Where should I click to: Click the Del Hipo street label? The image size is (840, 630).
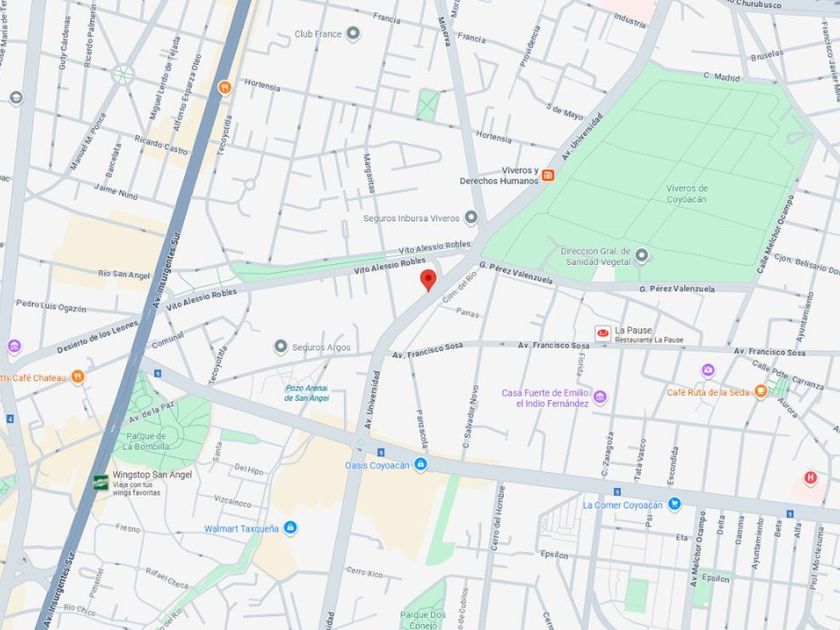pos(249,469)
